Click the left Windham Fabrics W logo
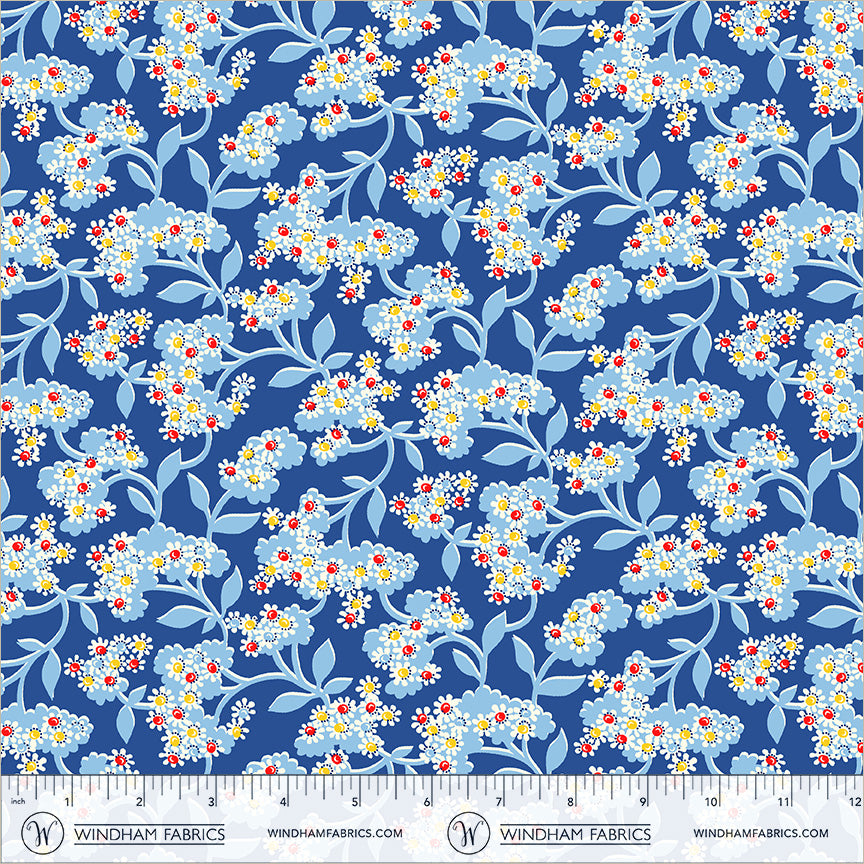This screenshot has height=864, width=864. coord(42,833)
